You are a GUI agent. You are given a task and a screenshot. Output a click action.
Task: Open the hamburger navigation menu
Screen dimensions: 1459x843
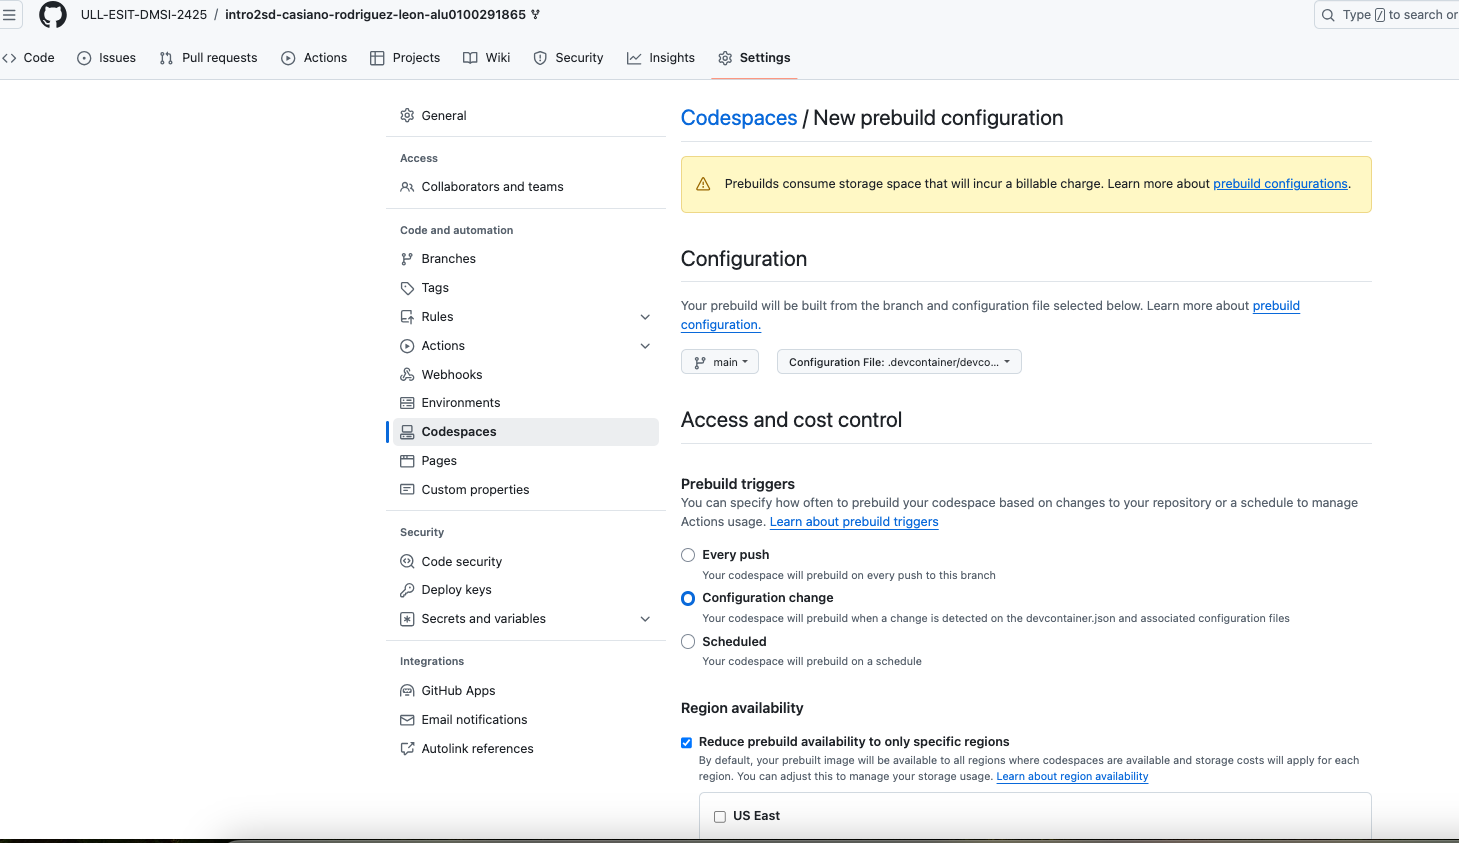[x=9, y=15]
